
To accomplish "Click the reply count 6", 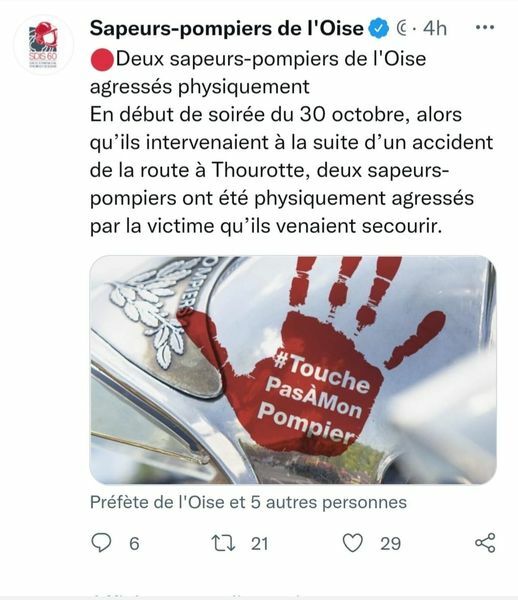I will click(134, 544).
